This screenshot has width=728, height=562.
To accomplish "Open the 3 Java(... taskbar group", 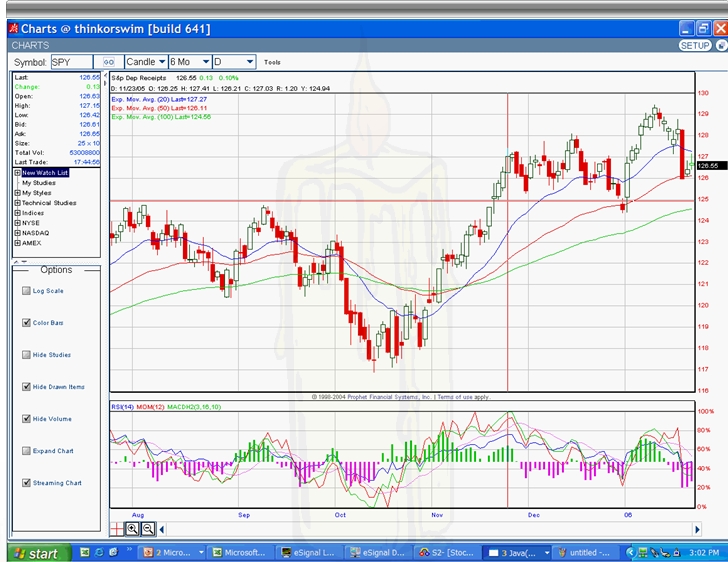I will click(516, 553).
